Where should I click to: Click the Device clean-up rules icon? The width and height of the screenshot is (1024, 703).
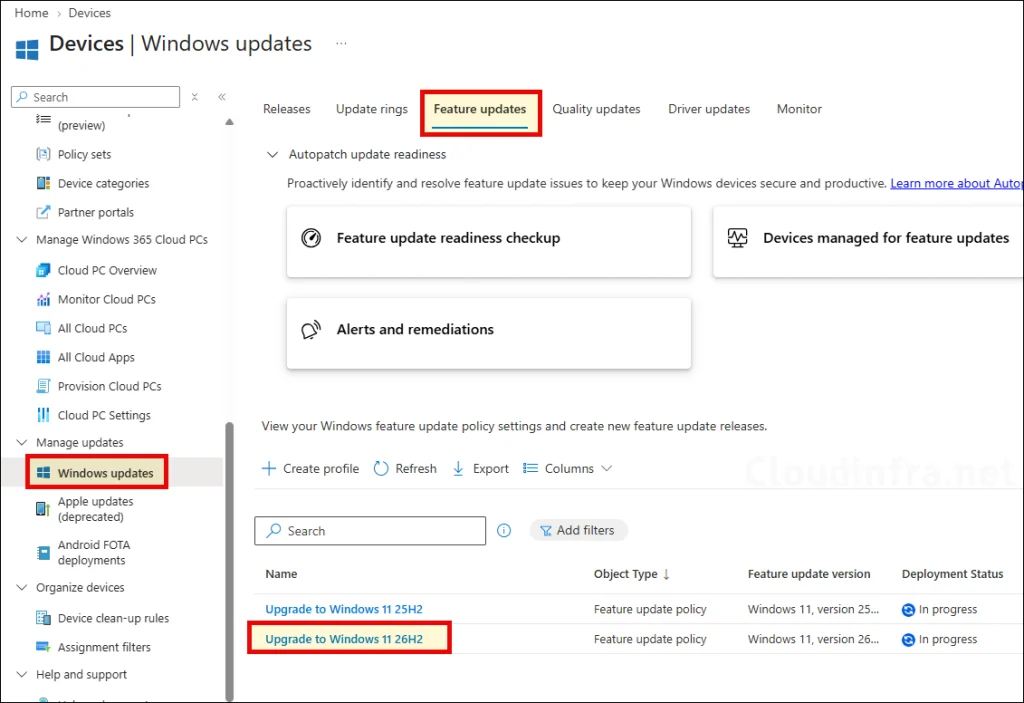click(43, 617)
